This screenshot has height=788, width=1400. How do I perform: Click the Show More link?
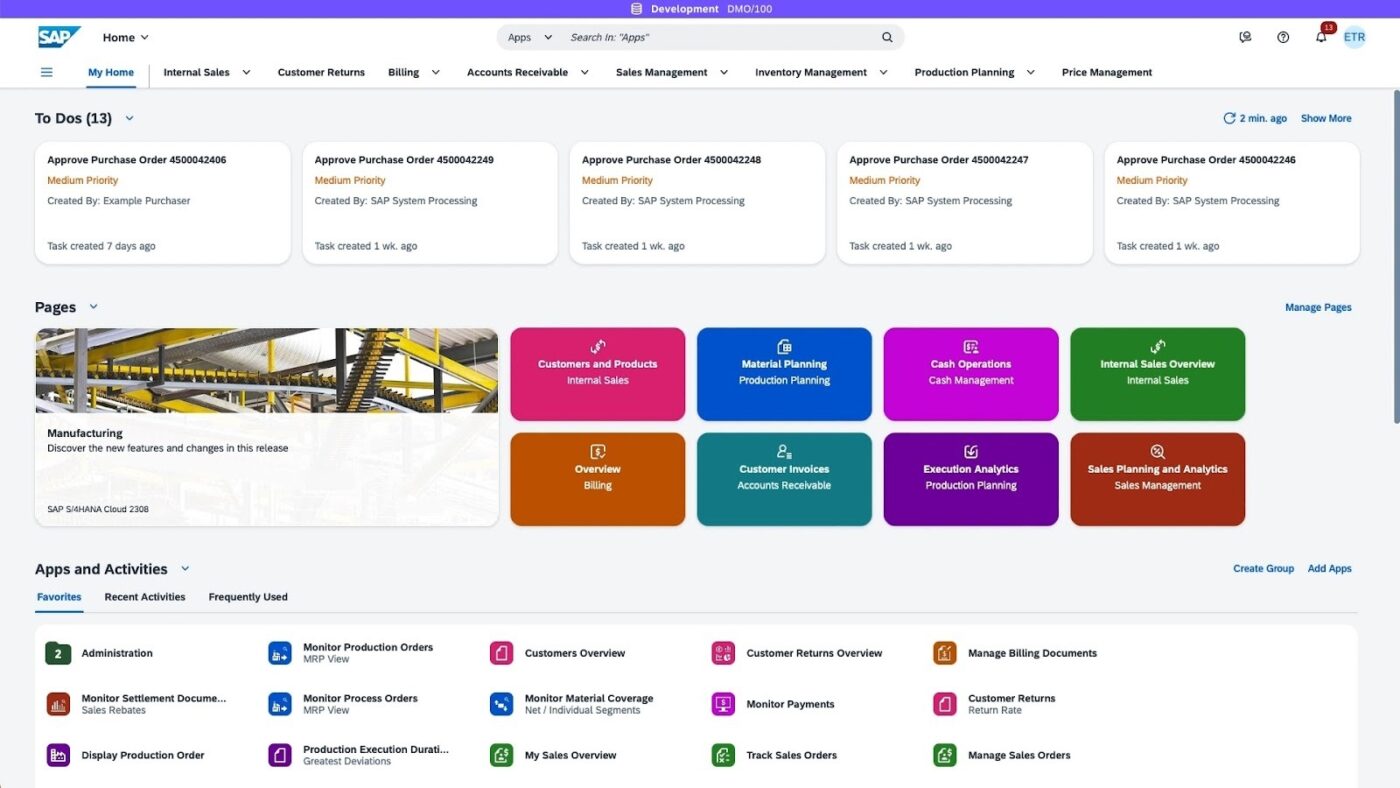1325,118
